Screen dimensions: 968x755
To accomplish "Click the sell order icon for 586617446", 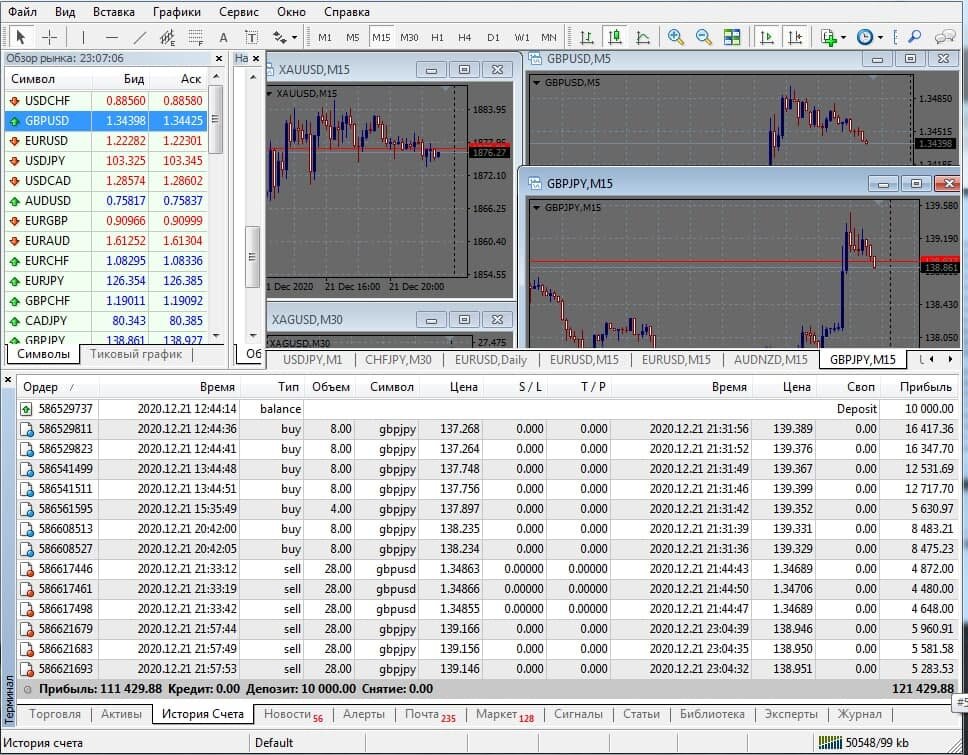I will (x=27, y=569).
